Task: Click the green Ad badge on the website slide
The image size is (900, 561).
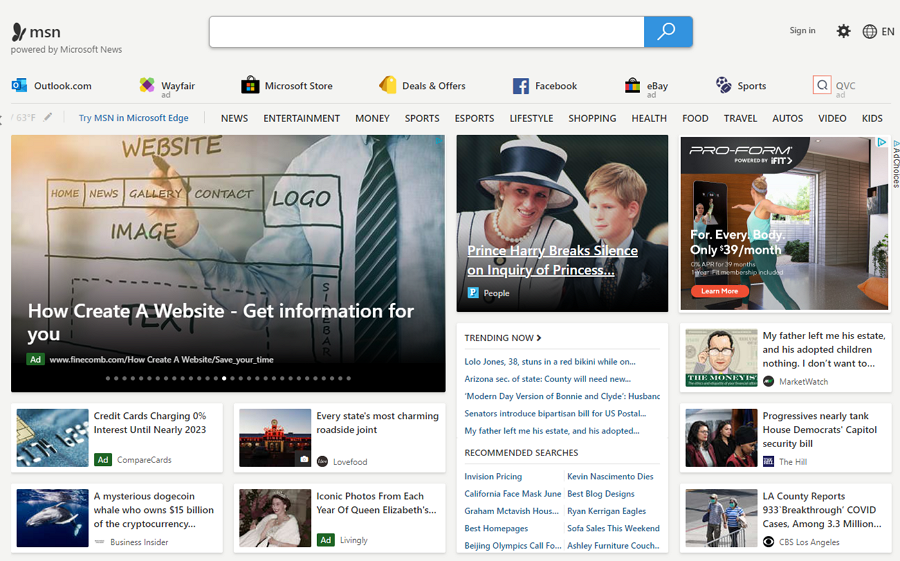Action: 36,359
